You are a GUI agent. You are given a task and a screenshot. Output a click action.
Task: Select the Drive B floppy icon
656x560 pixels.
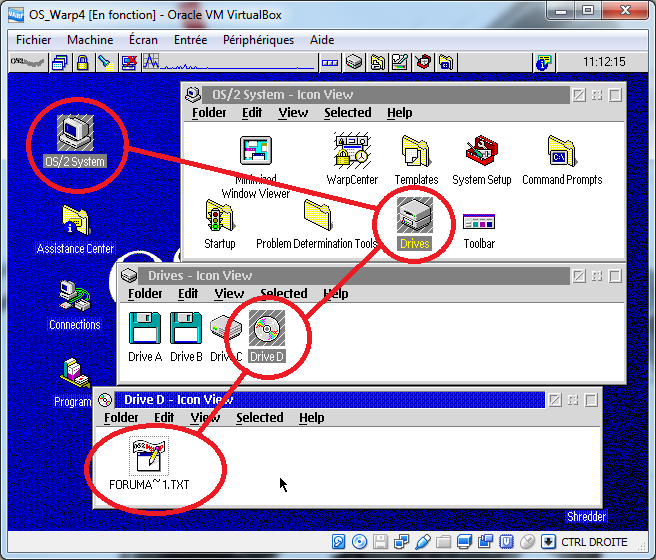point(186,337)
